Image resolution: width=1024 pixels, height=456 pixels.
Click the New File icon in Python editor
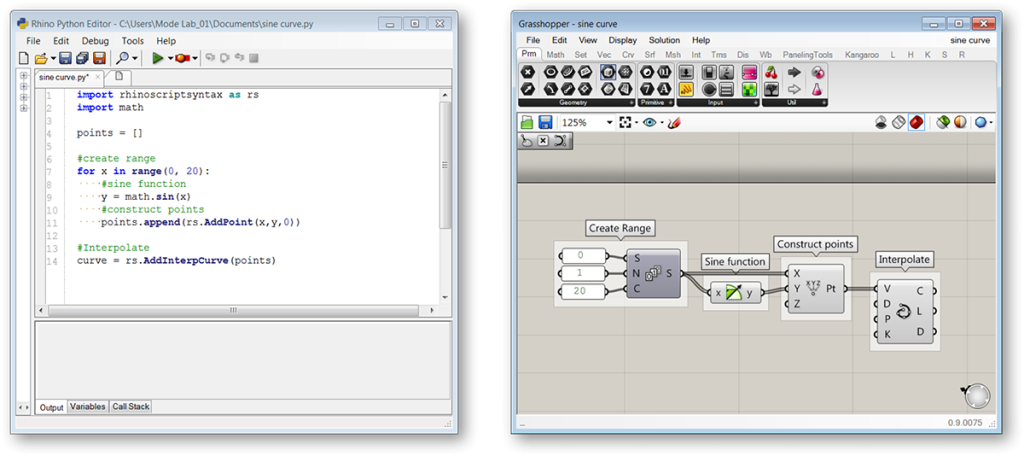[27, 59]
